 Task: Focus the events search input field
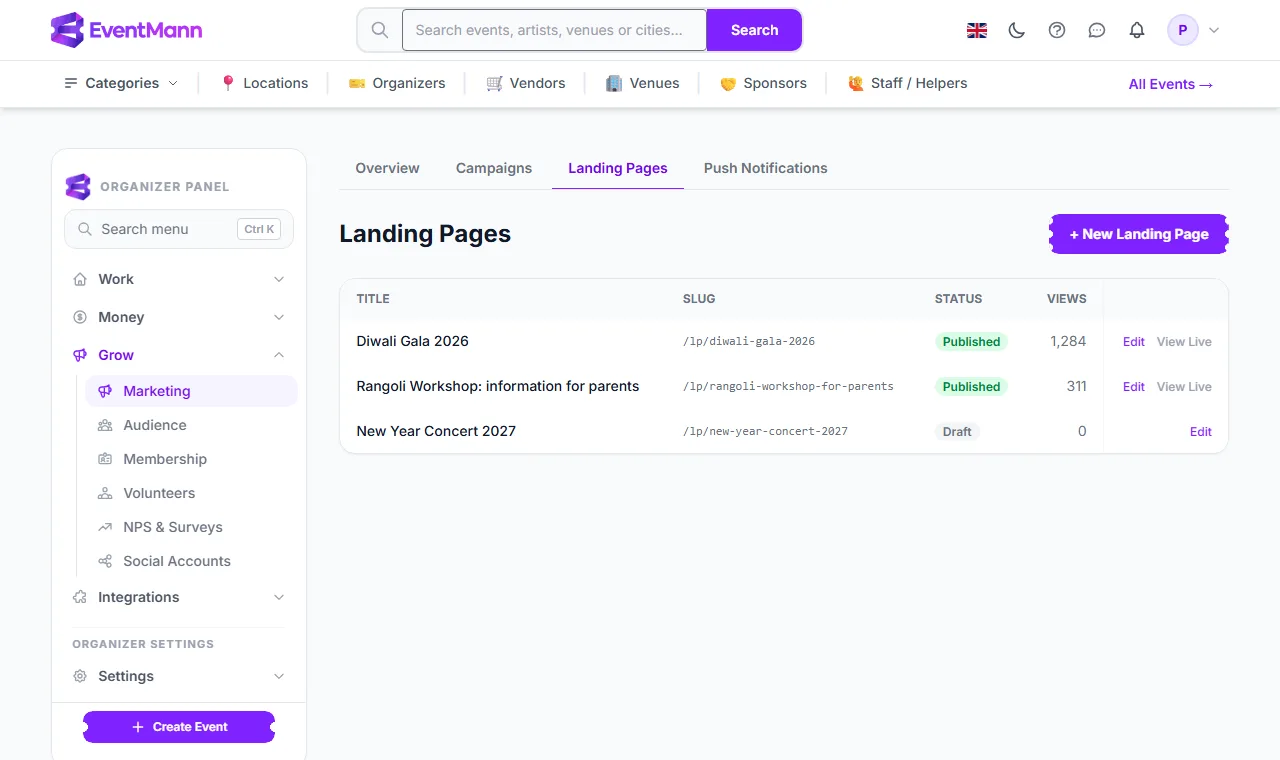pyautogui.click(x=554, y=30)
